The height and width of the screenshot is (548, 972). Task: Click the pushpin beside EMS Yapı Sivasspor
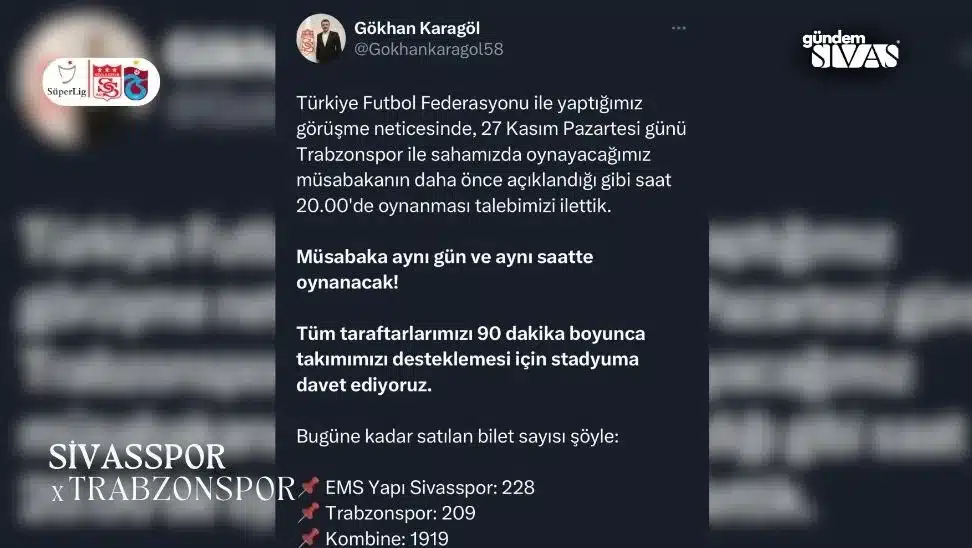pyautogui.click(x=309, y=487)
